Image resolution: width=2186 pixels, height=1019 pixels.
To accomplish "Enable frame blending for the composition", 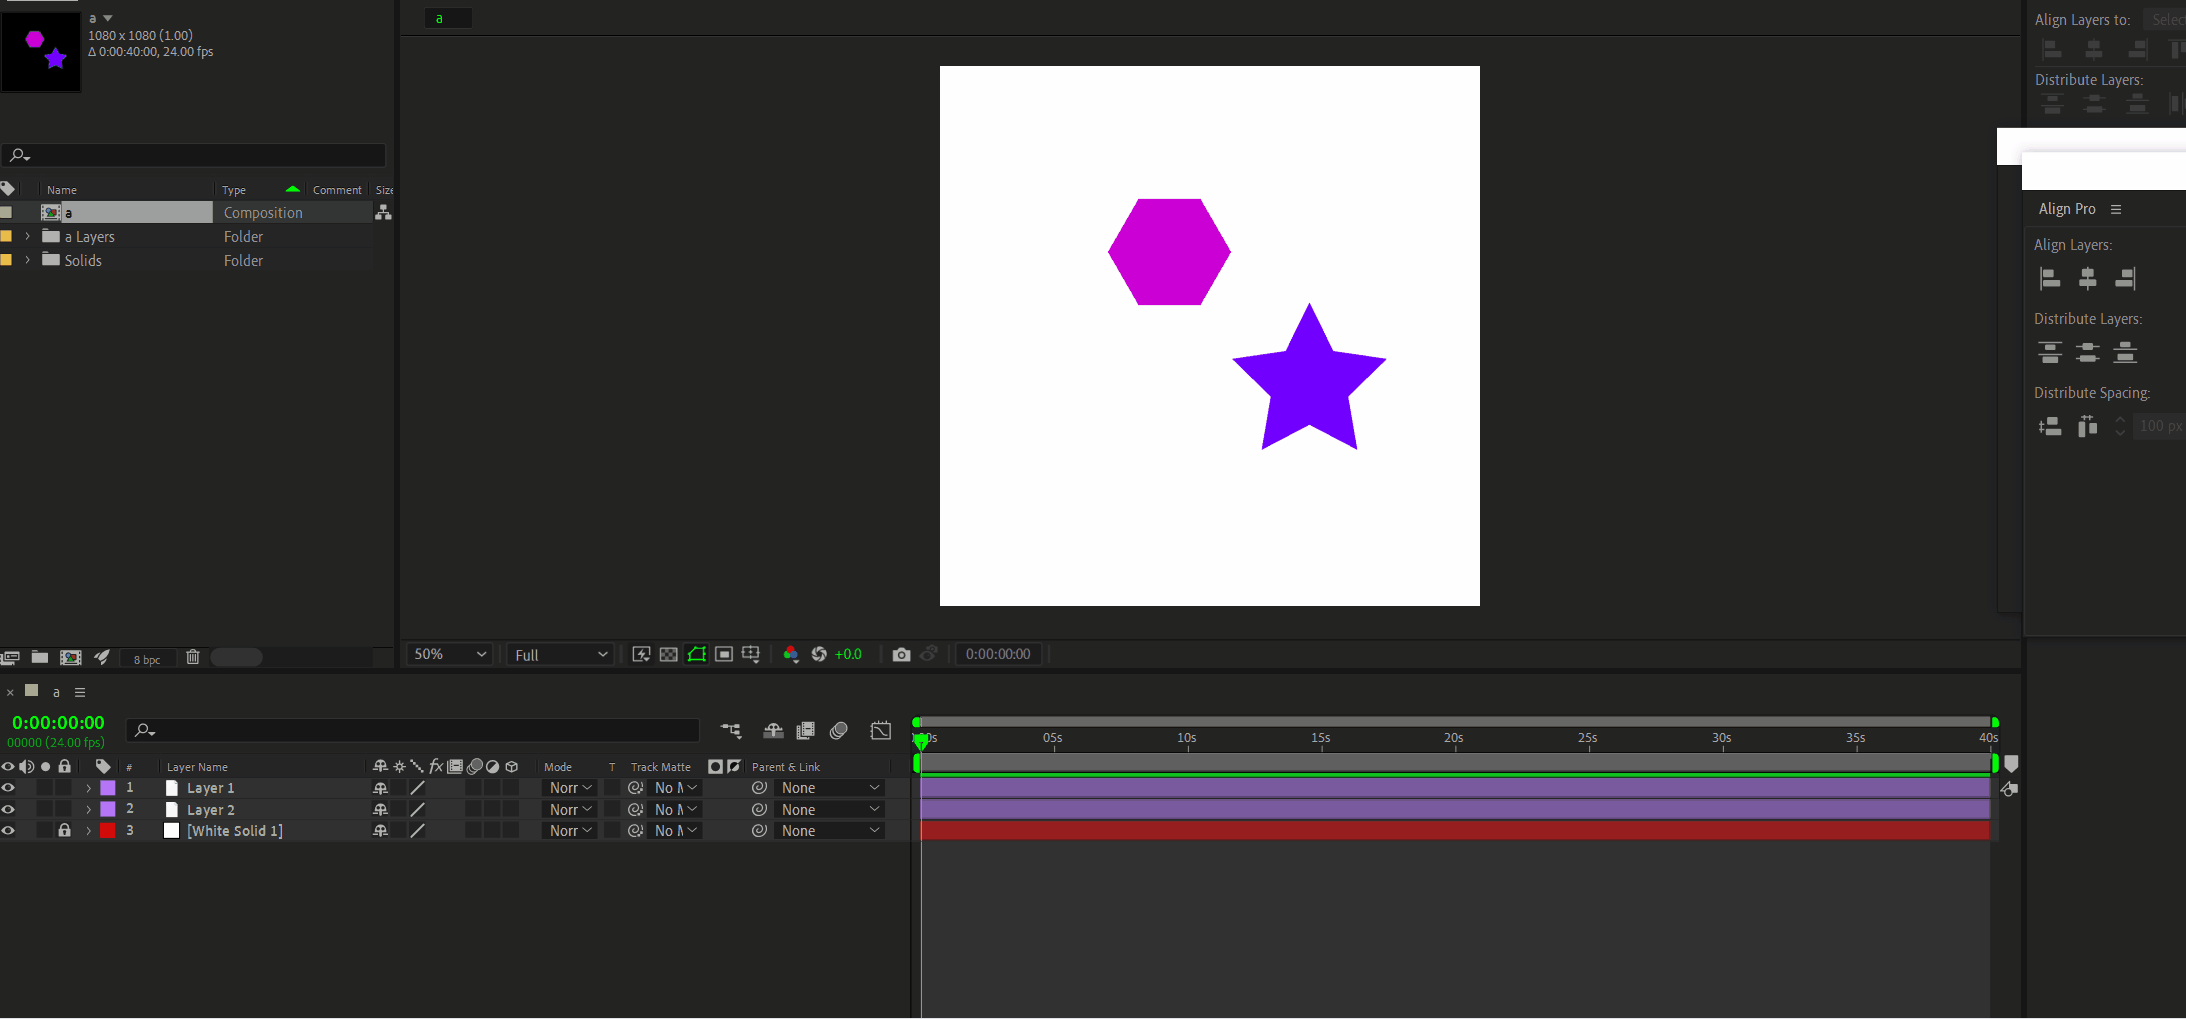I will click(x=805, y=731).
